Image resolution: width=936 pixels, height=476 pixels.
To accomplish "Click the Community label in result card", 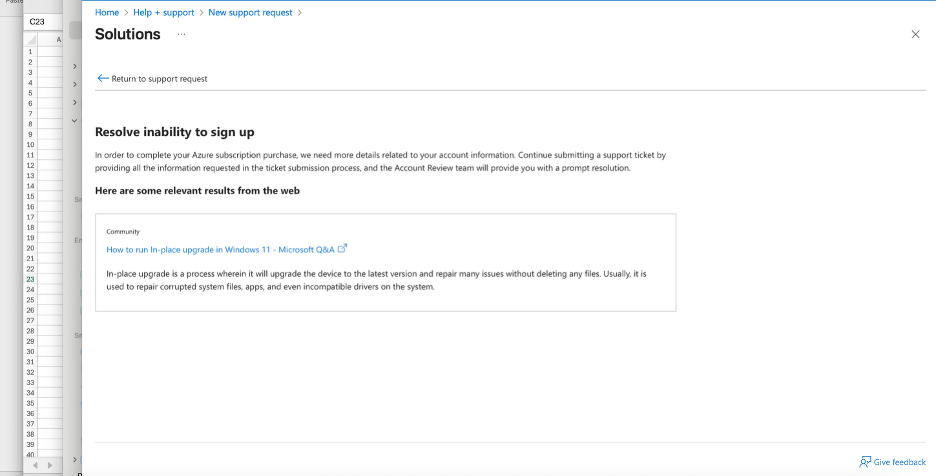I will 123,232.
